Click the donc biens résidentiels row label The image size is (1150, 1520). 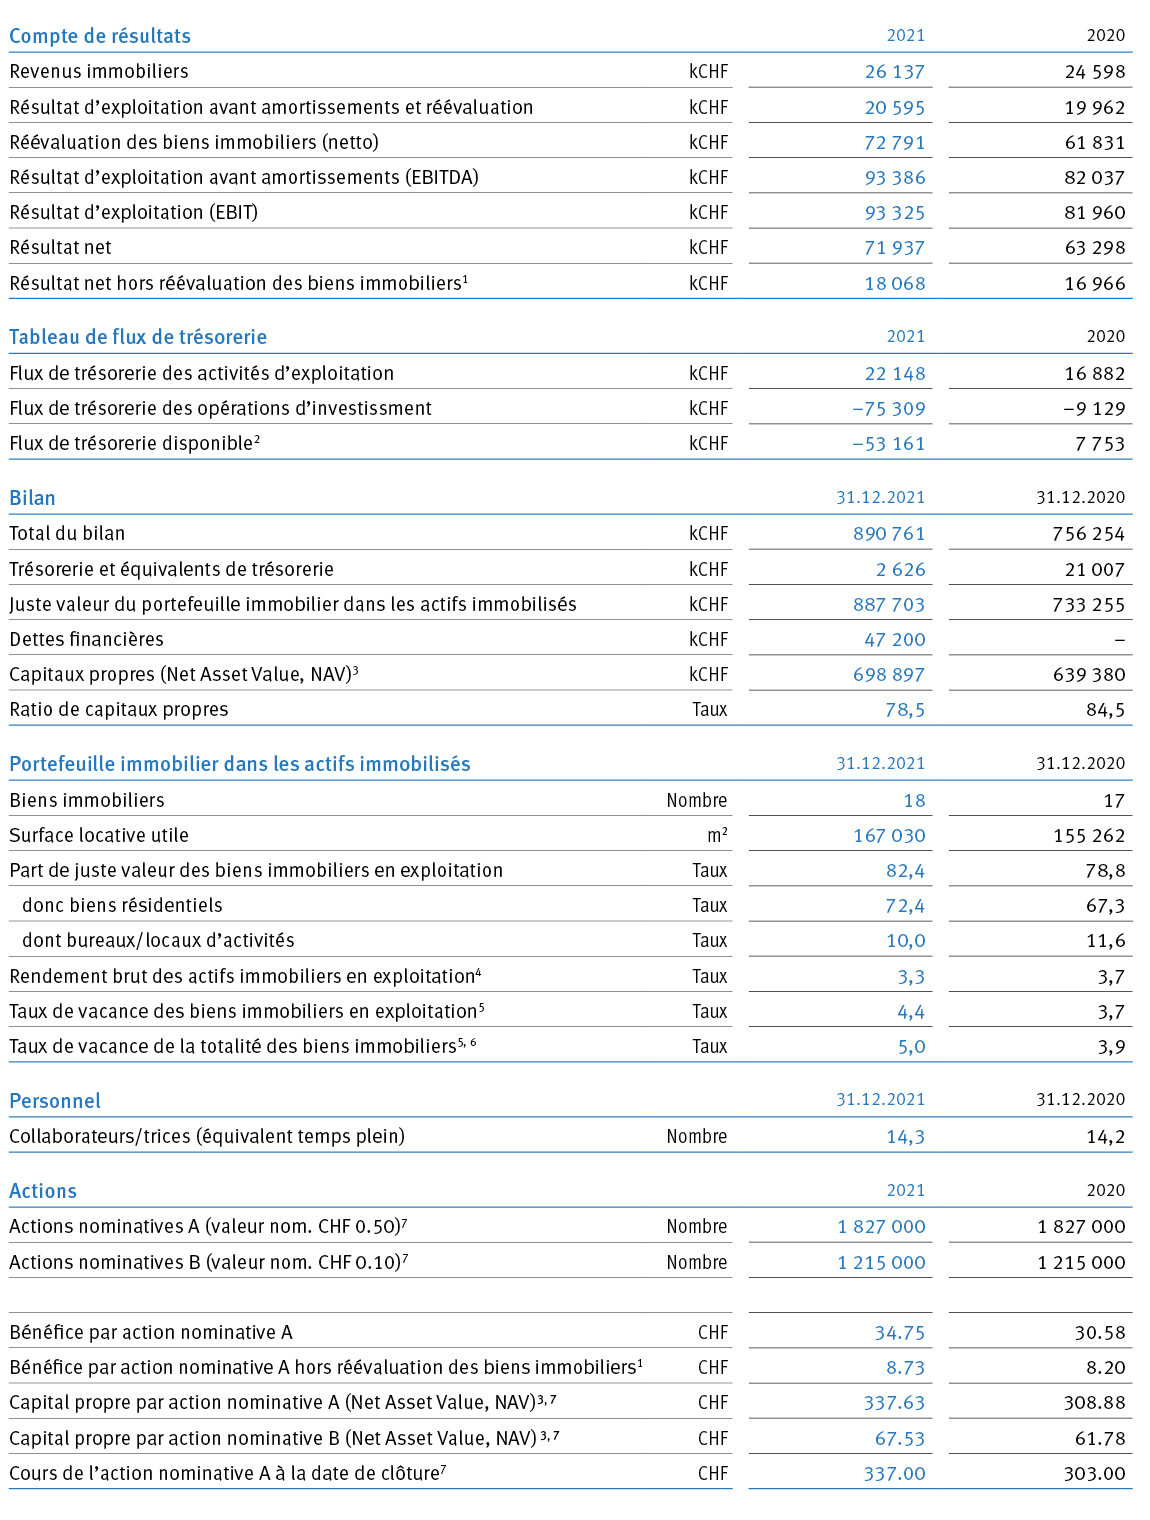[x=122, y=905]
